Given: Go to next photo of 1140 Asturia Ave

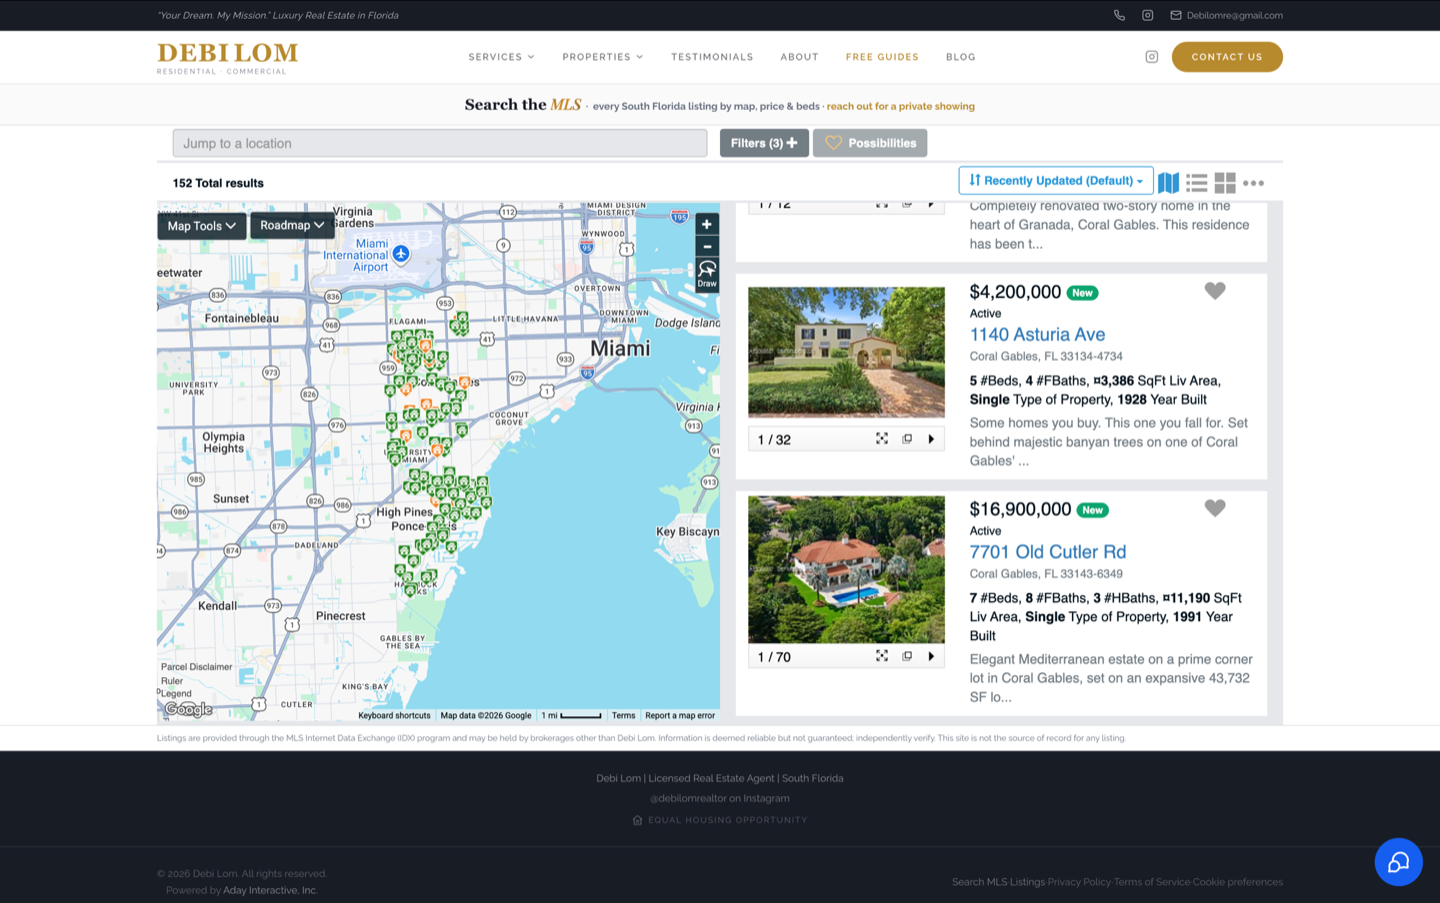Looking at the screenshot, I should point(931,439).
